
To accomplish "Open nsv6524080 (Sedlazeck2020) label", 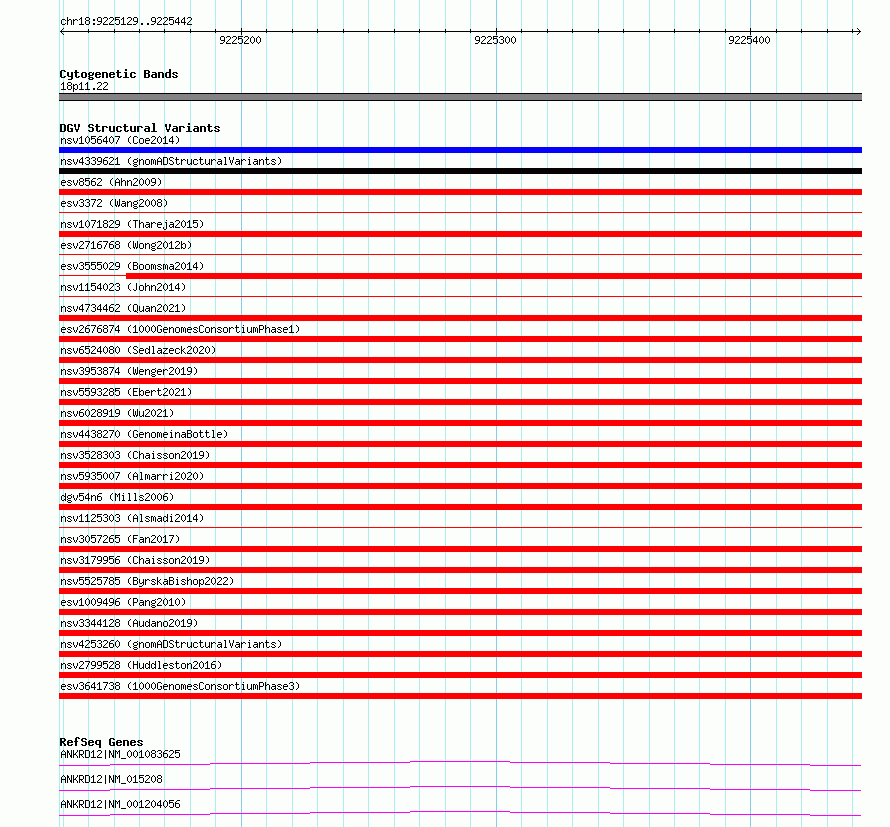I will pos(138,350).
